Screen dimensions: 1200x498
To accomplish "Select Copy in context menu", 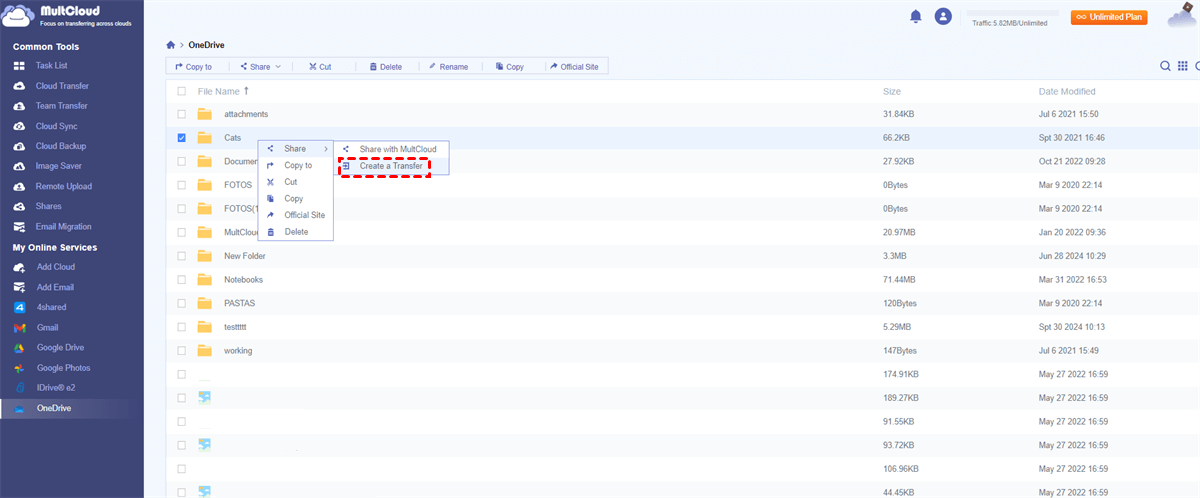I will tap(296, 198).
